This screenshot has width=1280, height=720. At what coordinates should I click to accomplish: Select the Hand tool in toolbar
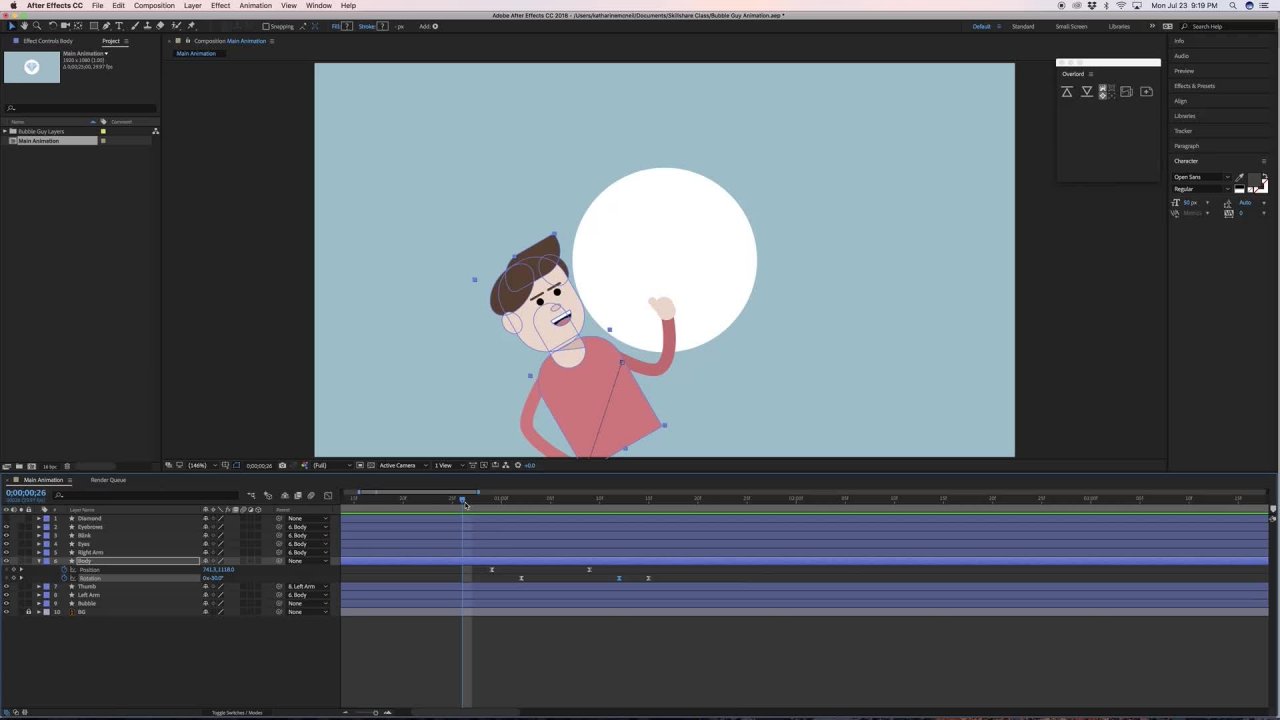(x=24, y=26)
